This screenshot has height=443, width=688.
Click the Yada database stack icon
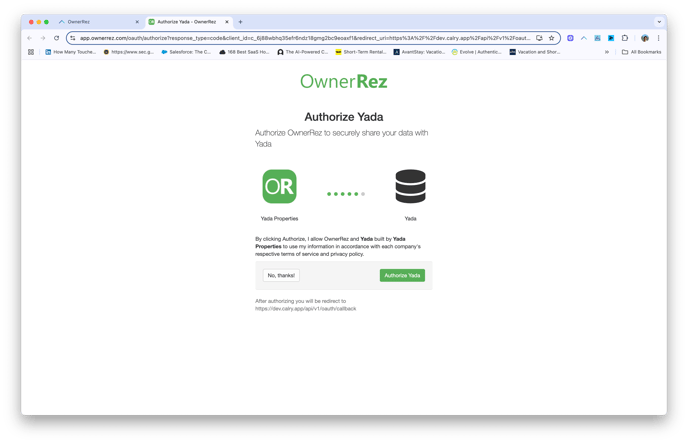(410, 186)
